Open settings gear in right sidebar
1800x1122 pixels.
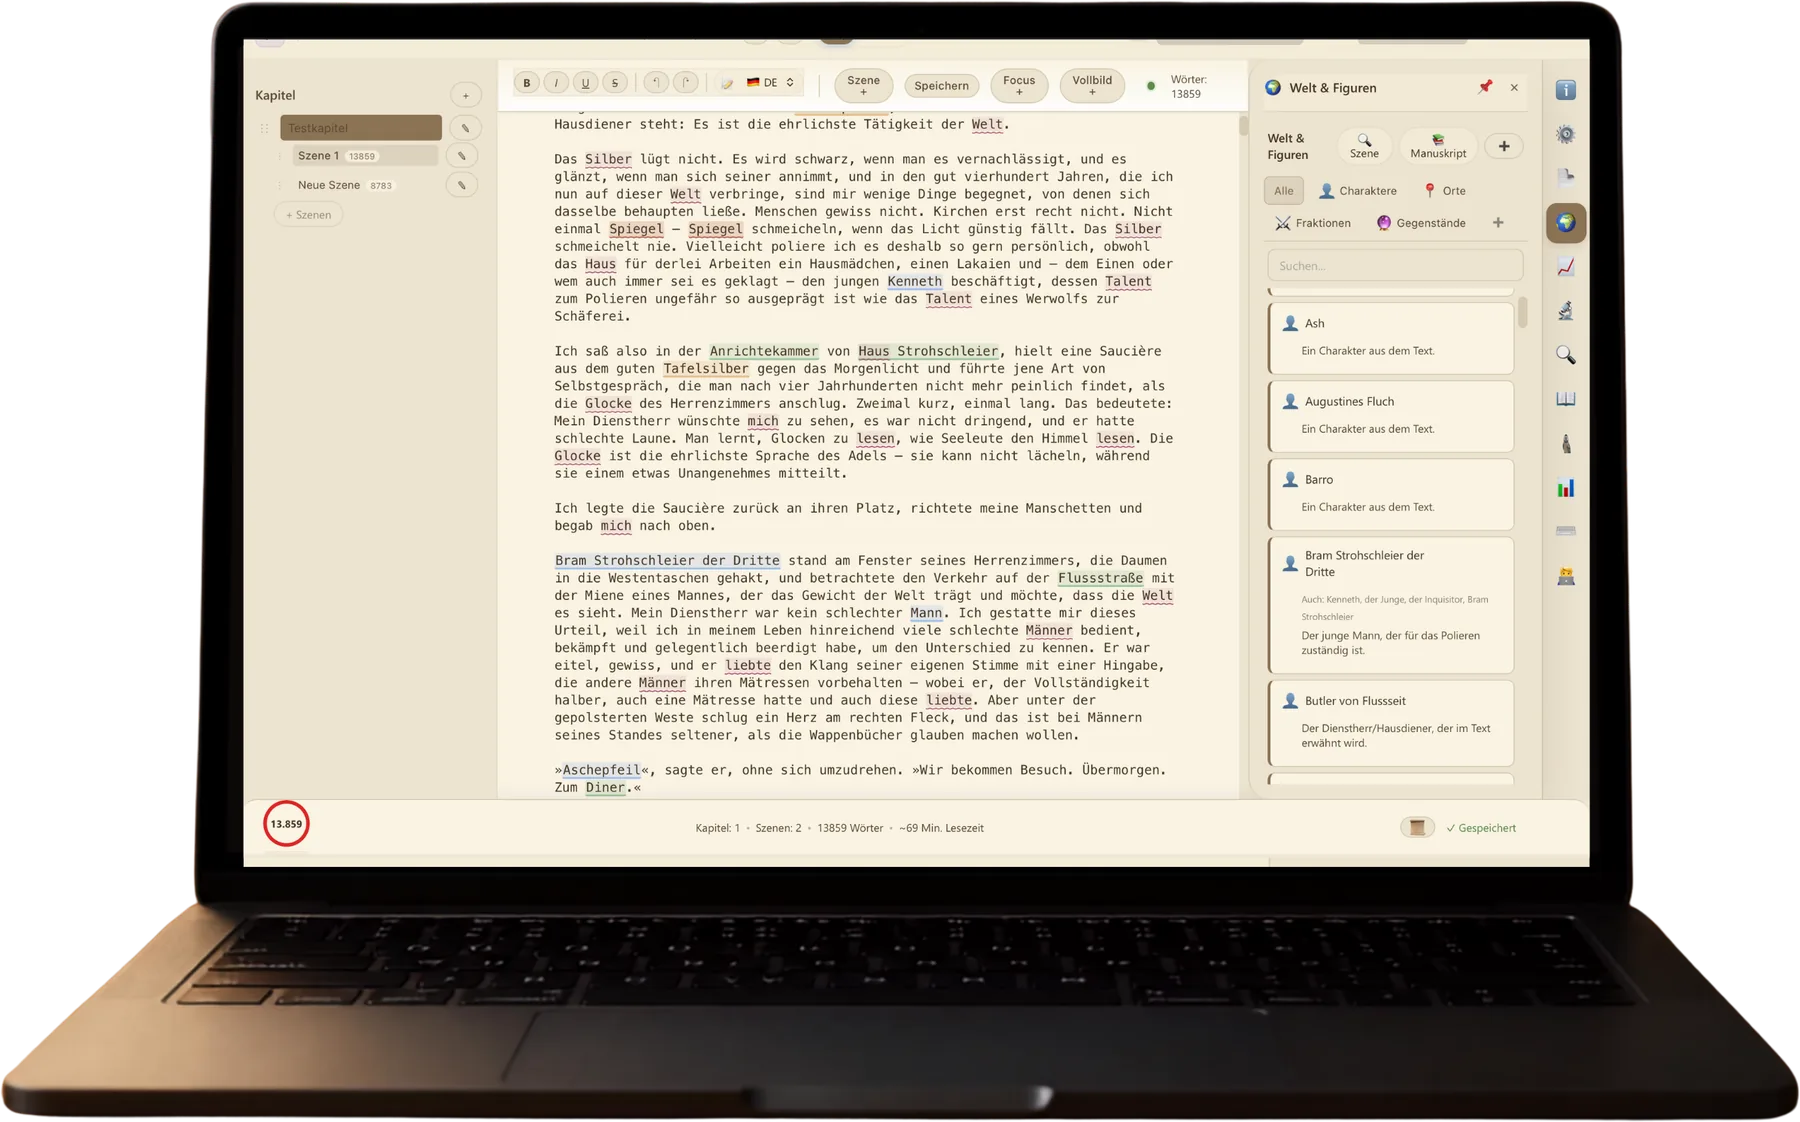click(x=1566, y=134)
